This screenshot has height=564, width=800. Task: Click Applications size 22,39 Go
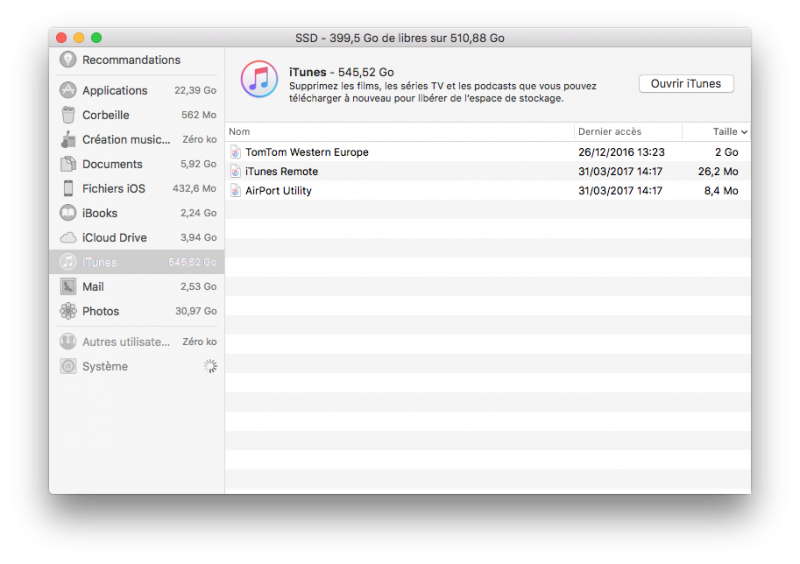click(195, 90)
